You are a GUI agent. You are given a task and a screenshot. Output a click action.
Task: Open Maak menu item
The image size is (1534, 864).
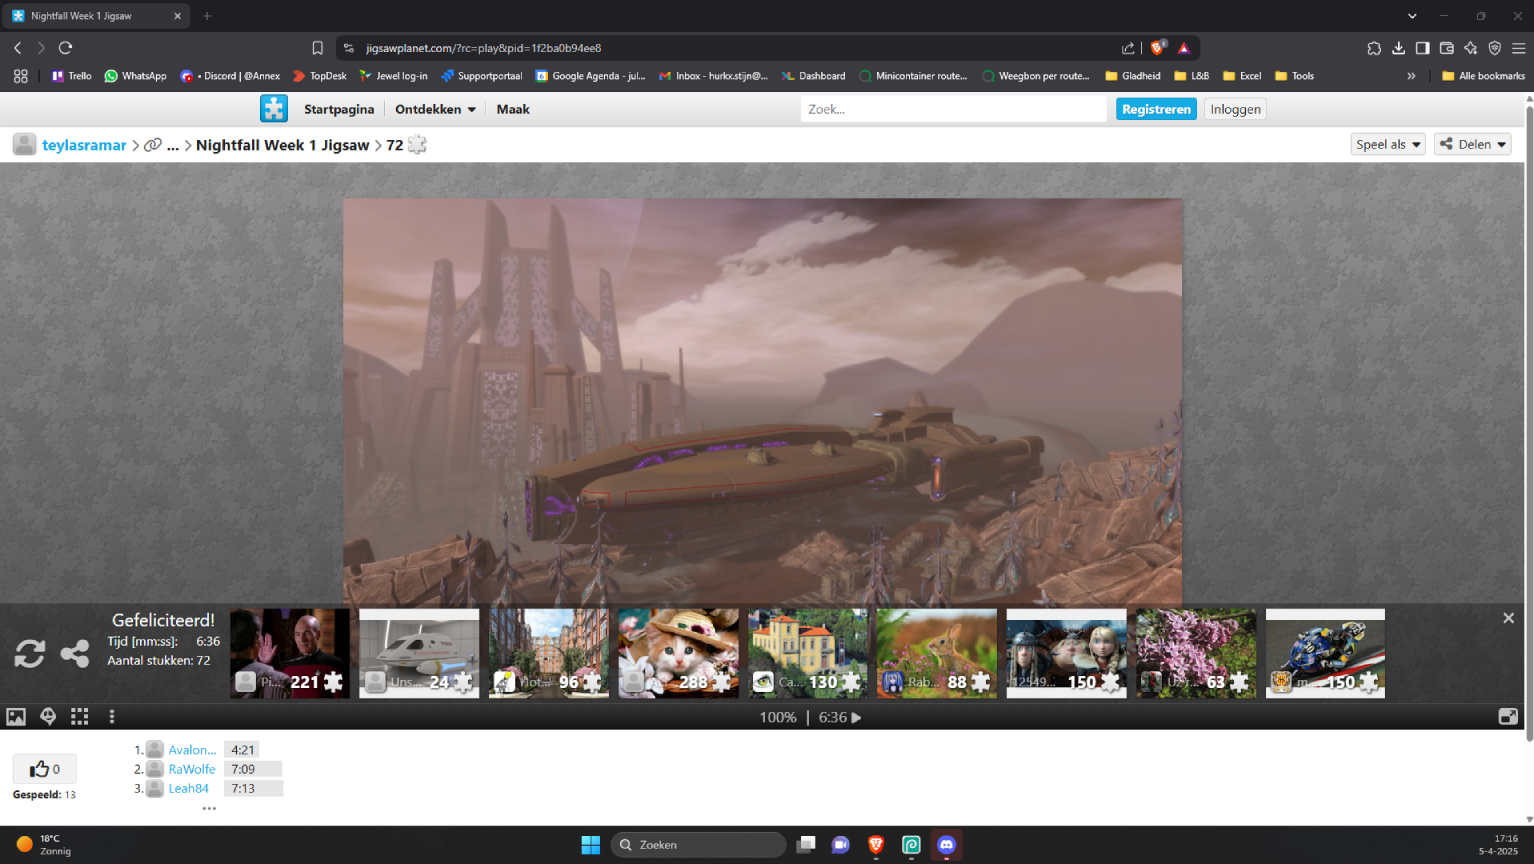click(513, 109)
